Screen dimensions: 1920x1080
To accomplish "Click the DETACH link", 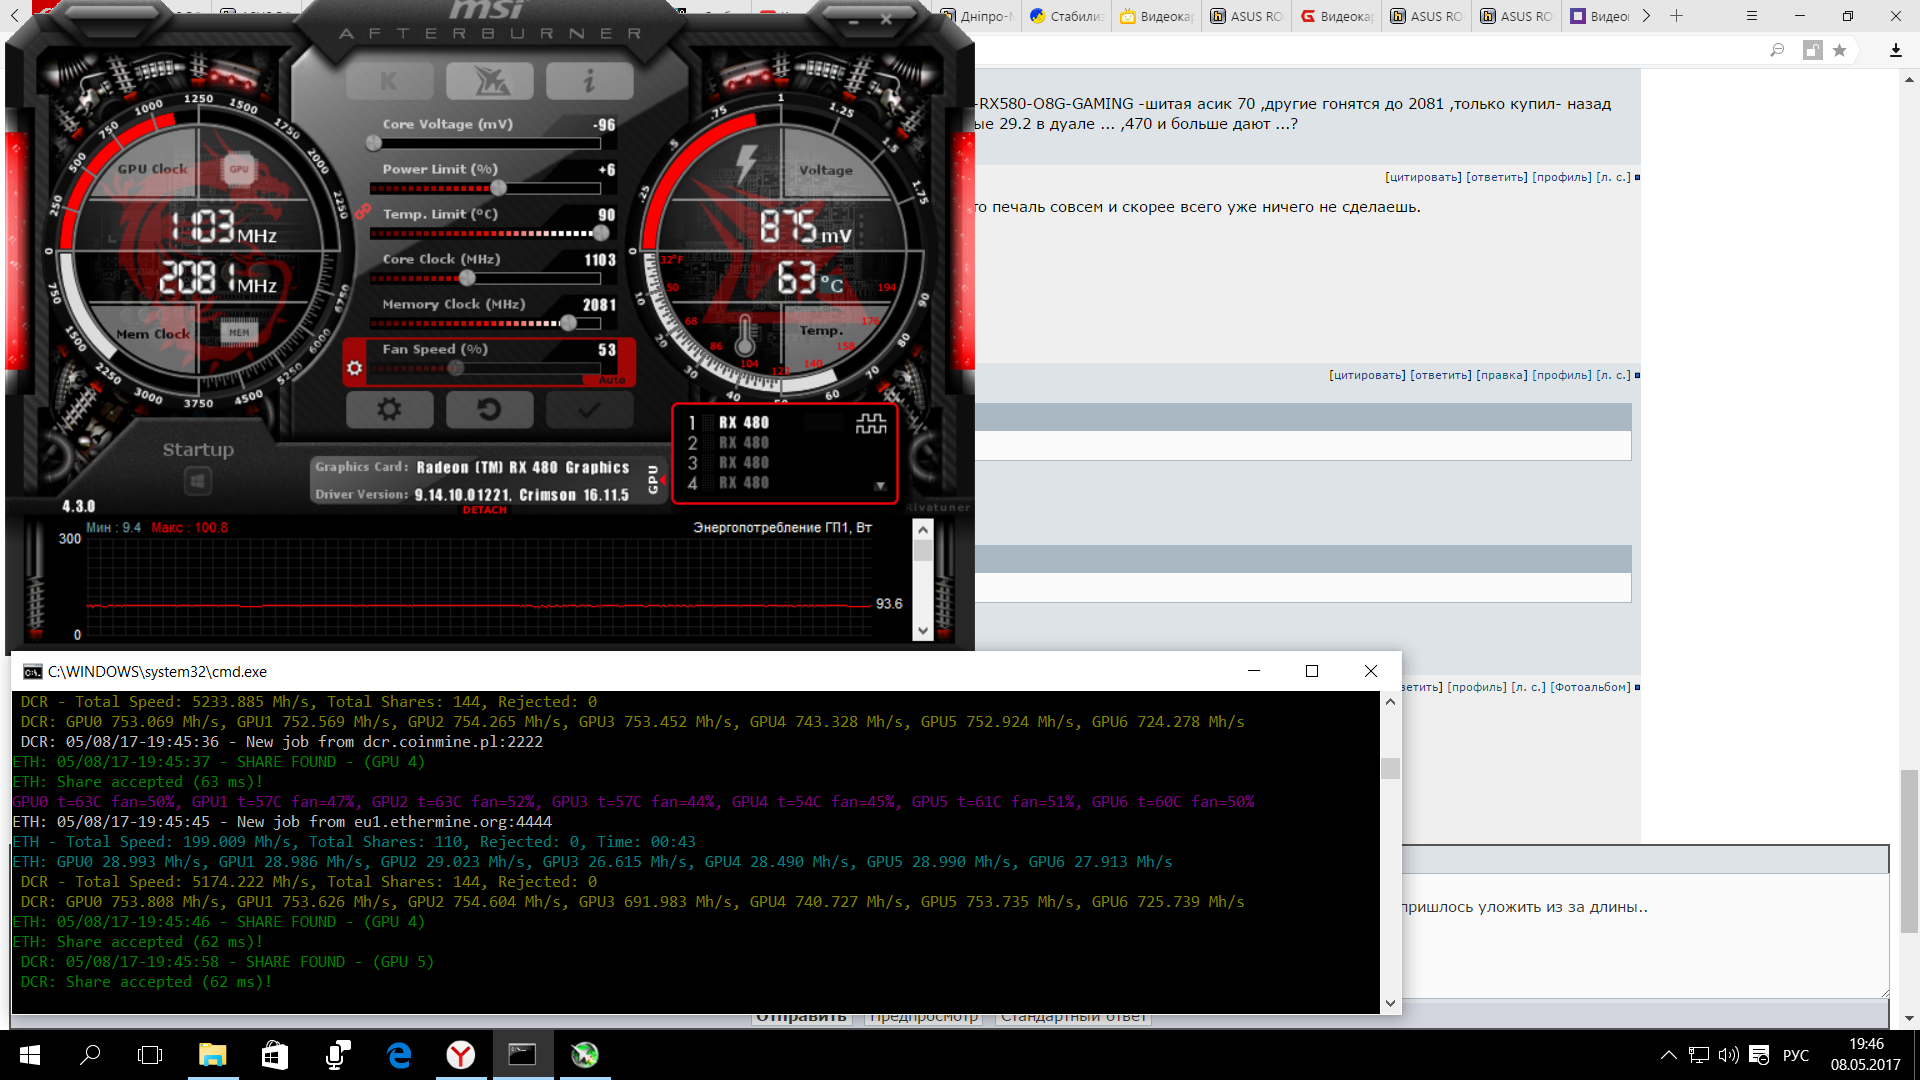I will [485, 510].
